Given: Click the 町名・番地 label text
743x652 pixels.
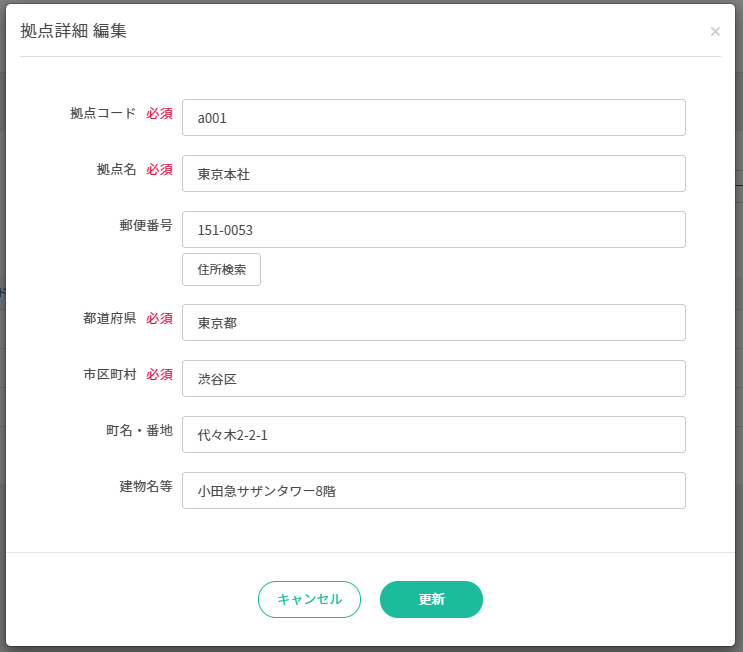Looking at the screenshot, I should pos(139,431).
